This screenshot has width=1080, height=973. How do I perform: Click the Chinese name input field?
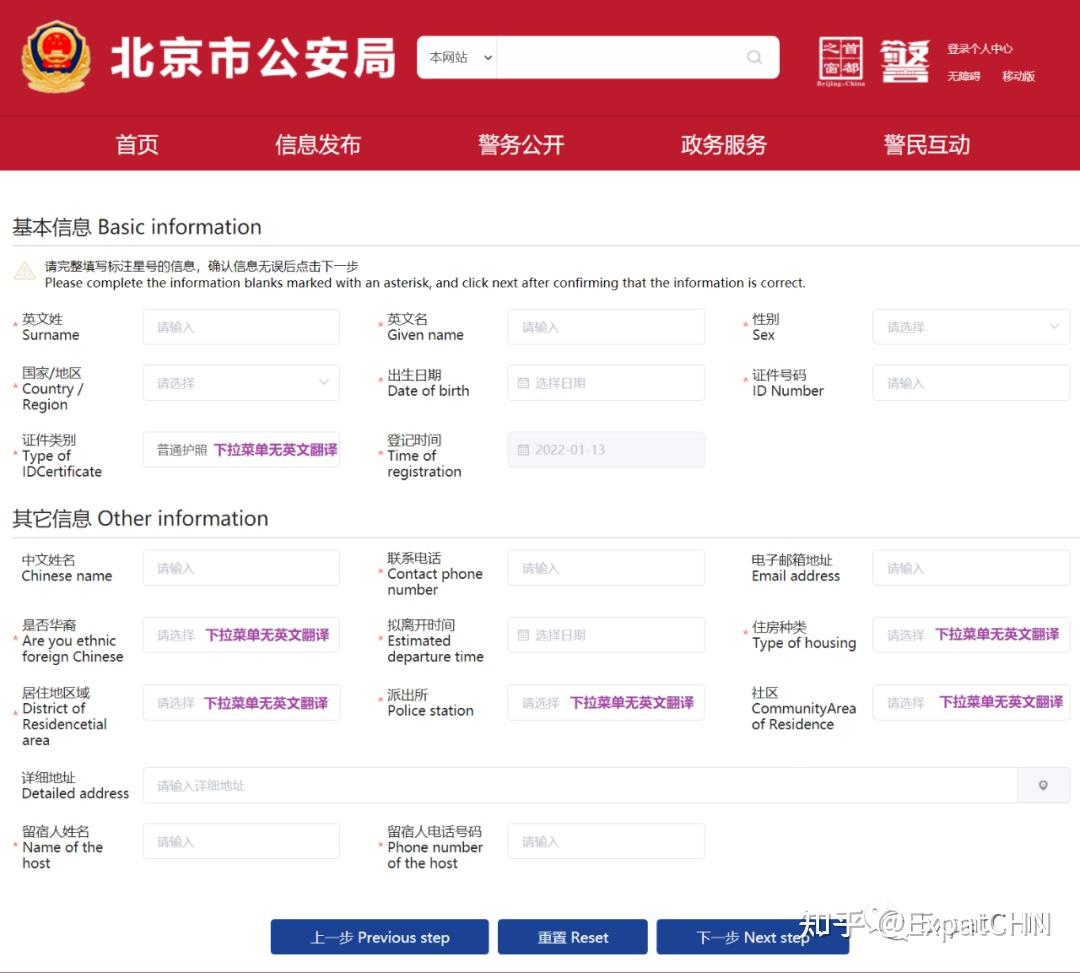point(240,567)
